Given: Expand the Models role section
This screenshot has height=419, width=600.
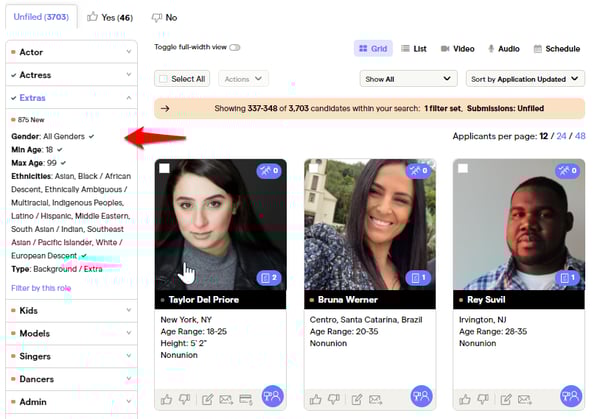Looking at the screenshot, I should [x=72, y=333].
